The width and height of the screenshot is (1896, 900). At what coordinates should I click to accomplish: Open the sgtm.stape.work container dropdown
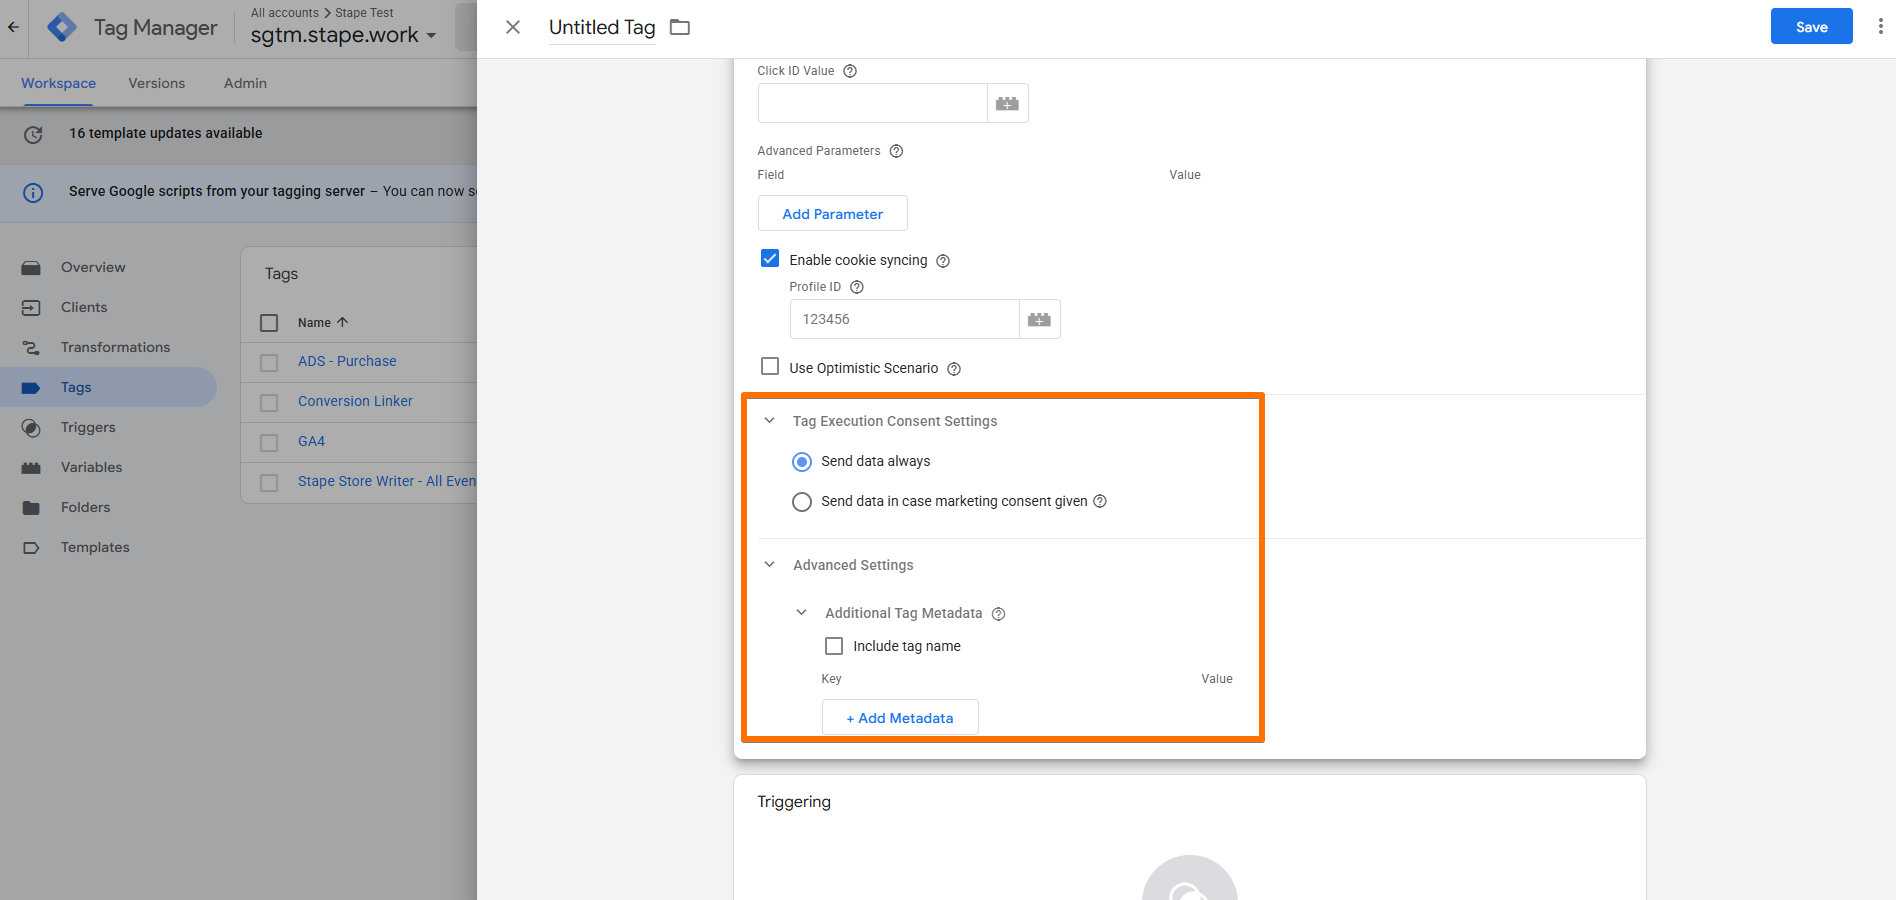point(343,35)
